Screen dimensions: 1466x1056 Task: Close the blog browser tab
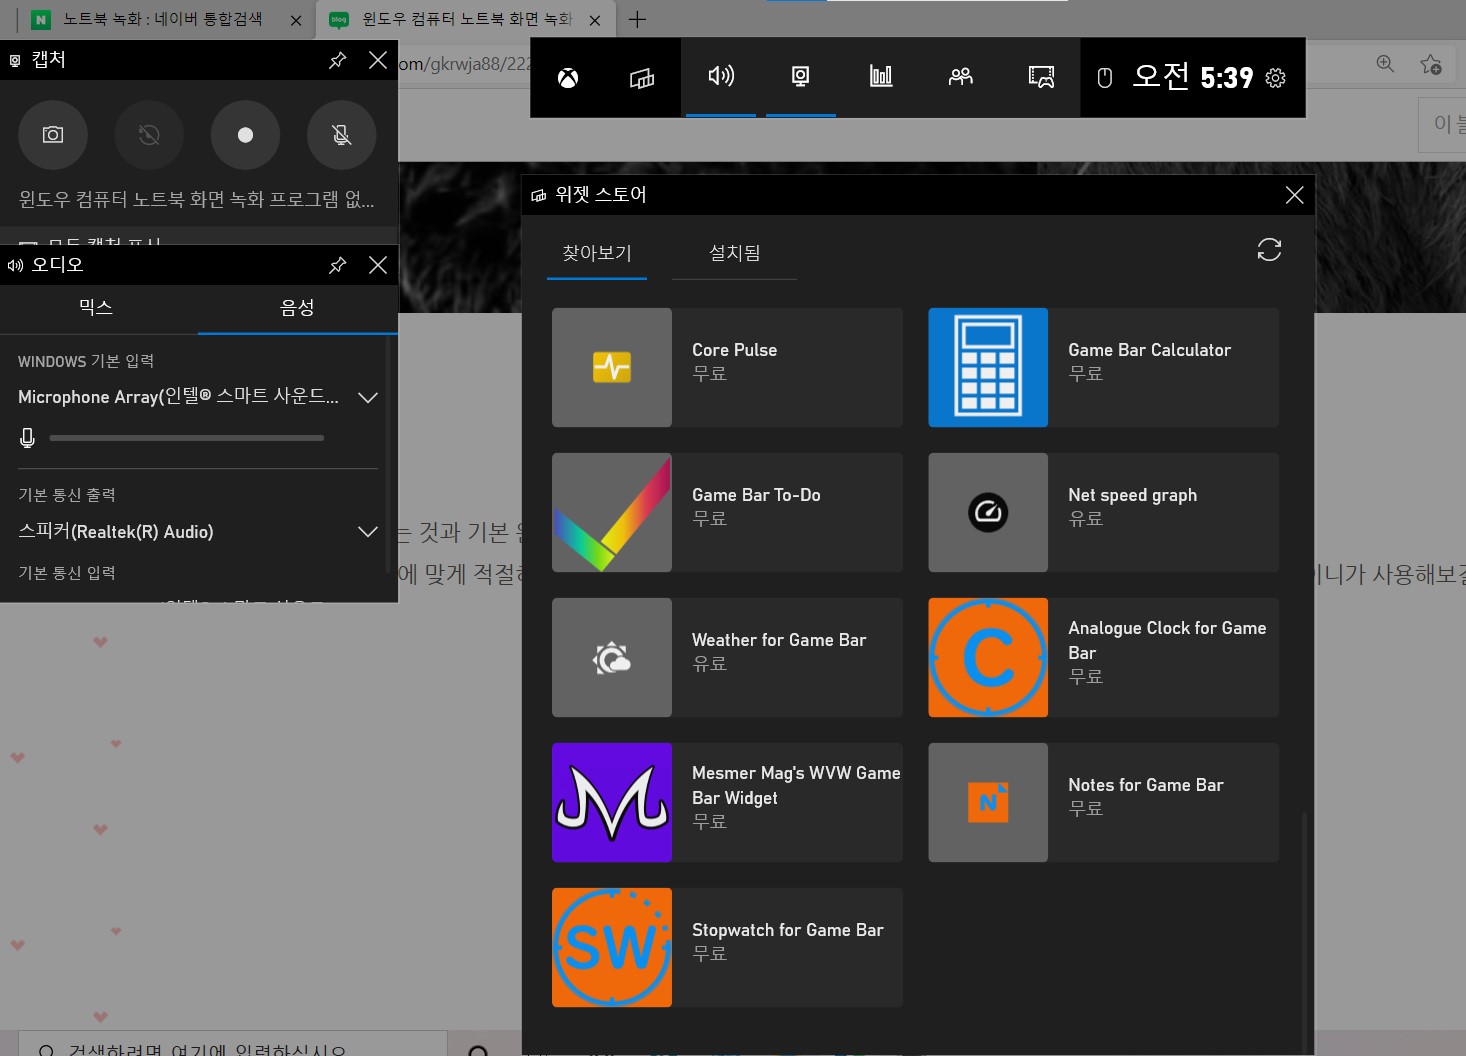pyautogui.click(x=595, y=20)
